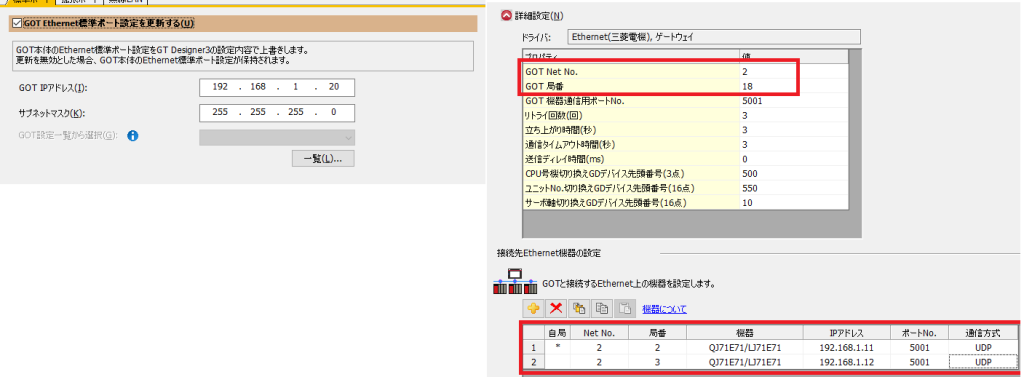This screenshot has width=1024, height=377.
Task: Collapse the 詳細設定 red chevron expander
Action: coord(505,16)
